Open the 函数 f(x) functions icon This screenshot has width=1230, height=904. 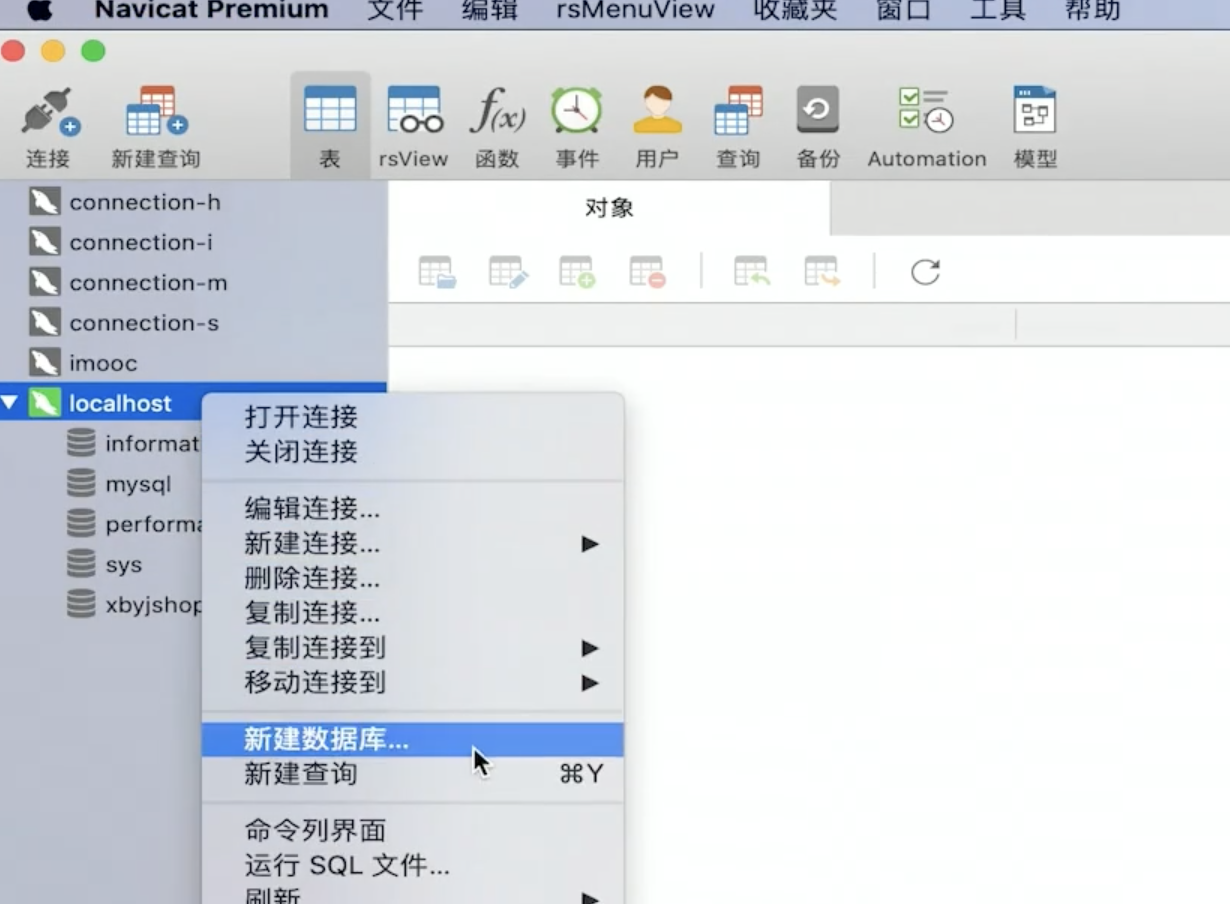coord(497,111)
